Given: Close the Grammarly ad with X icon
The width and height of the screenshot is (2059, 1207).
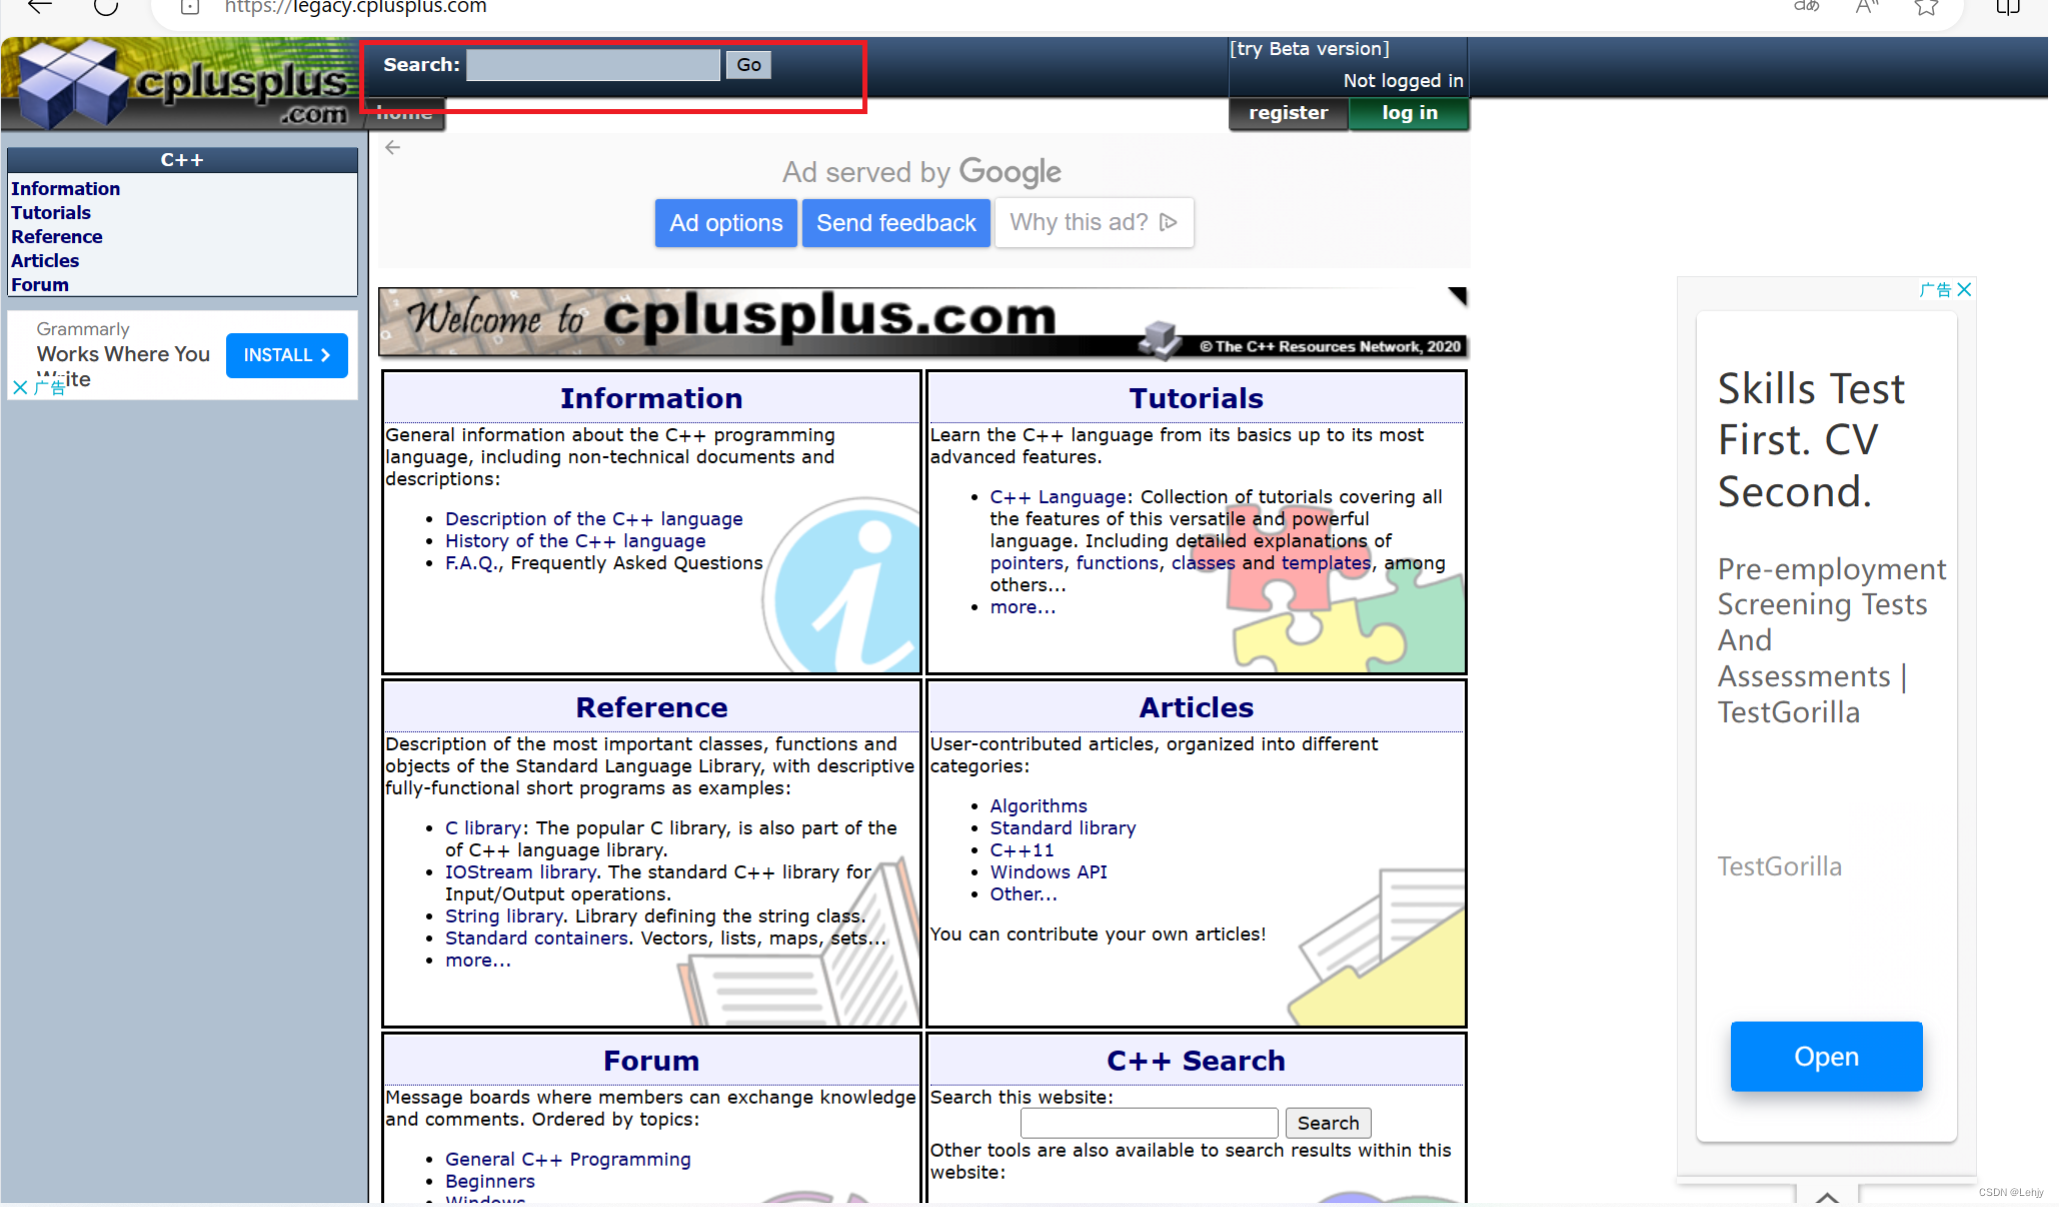Looking at the screenshot, I should click(20, 387).
